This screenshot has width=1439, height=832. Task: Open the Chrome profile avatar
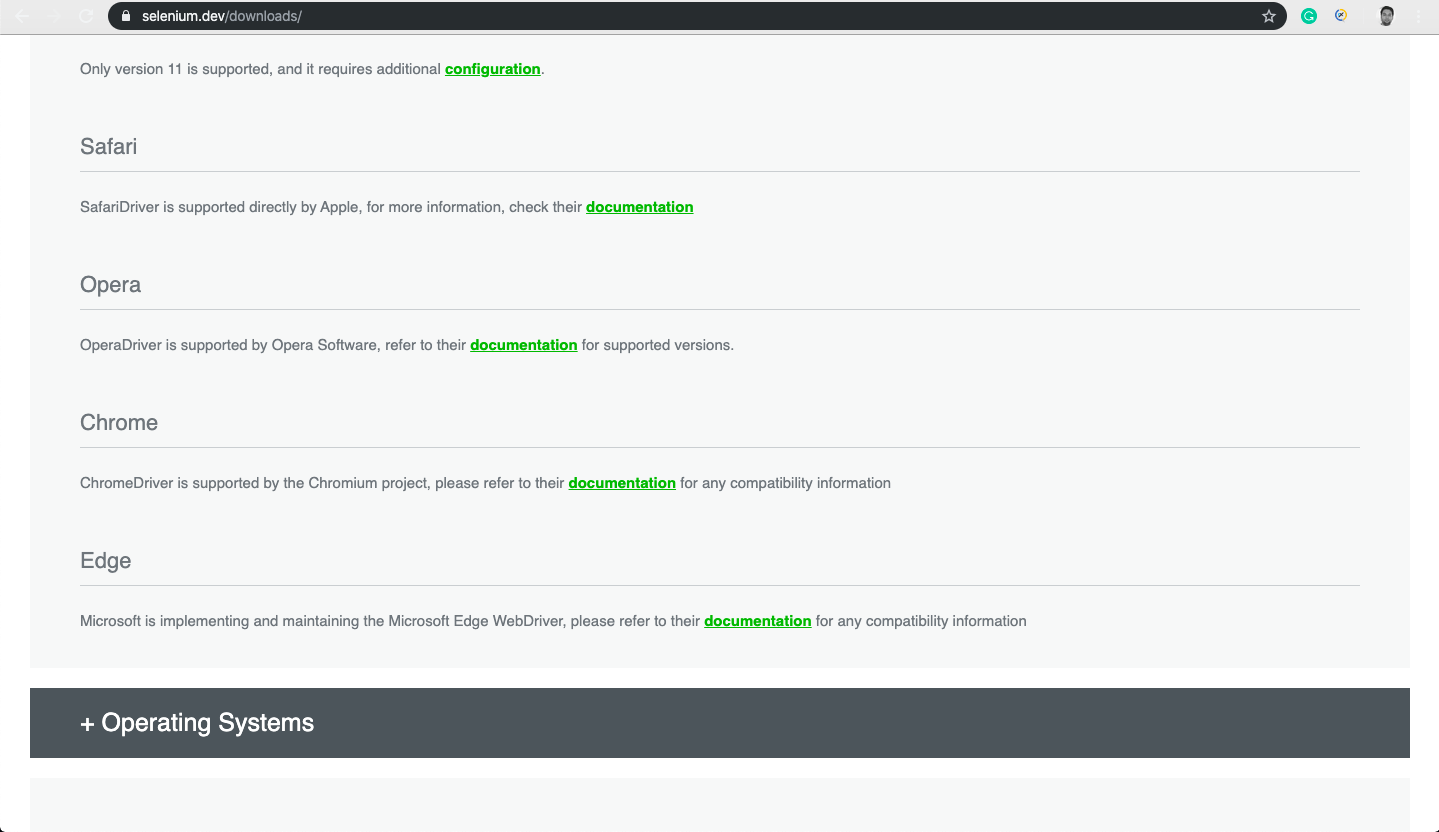point(1386,16)
